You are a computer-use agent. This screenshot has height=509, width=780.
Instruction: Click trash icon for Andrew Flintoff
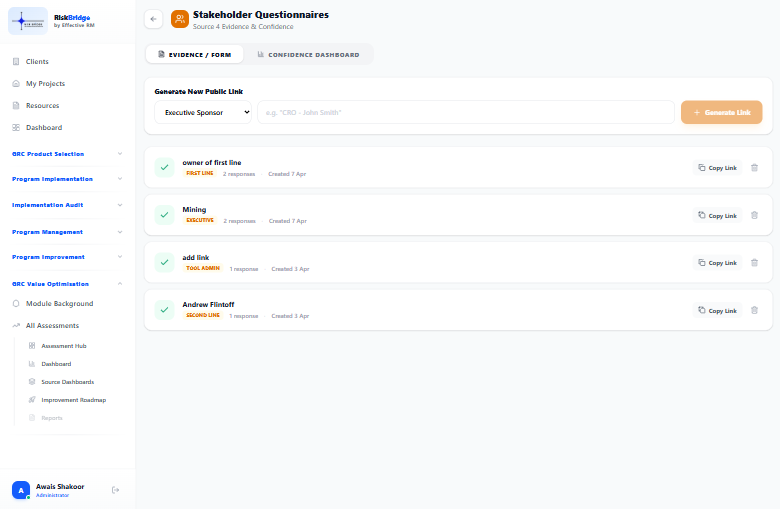point(754,310)
